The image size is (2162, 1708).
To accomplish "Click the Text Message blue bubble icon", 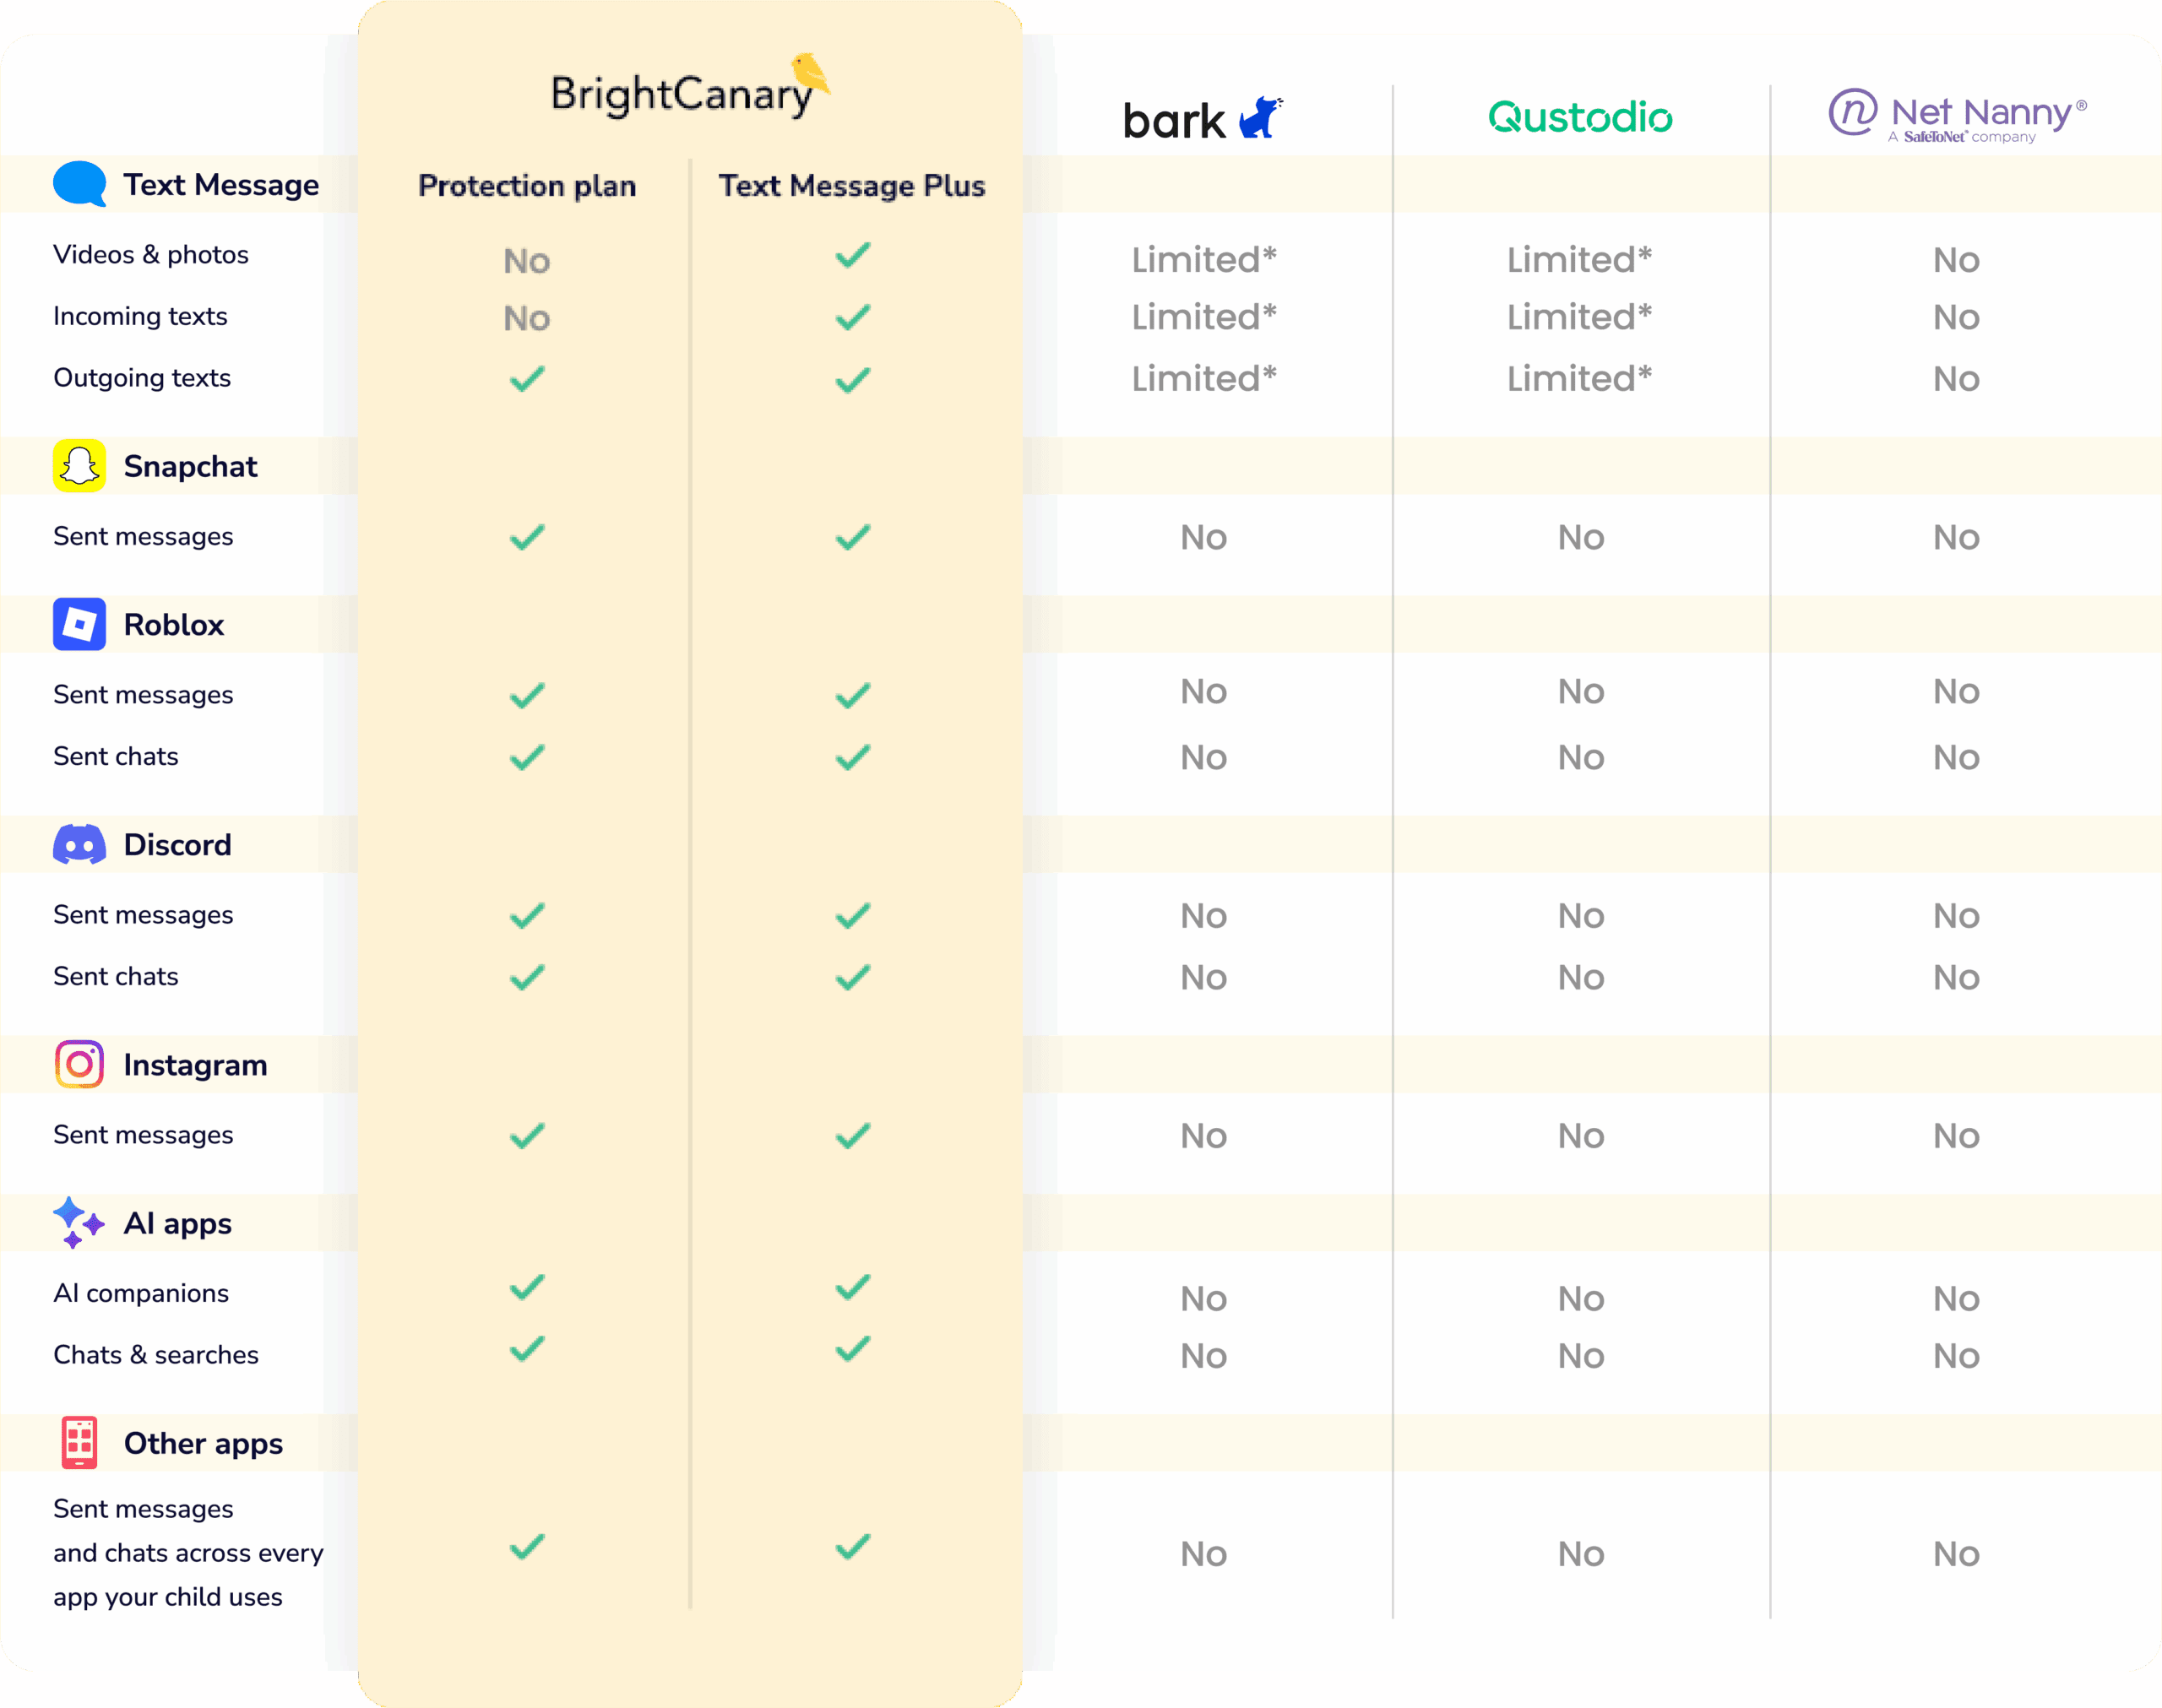I will 79,184.
